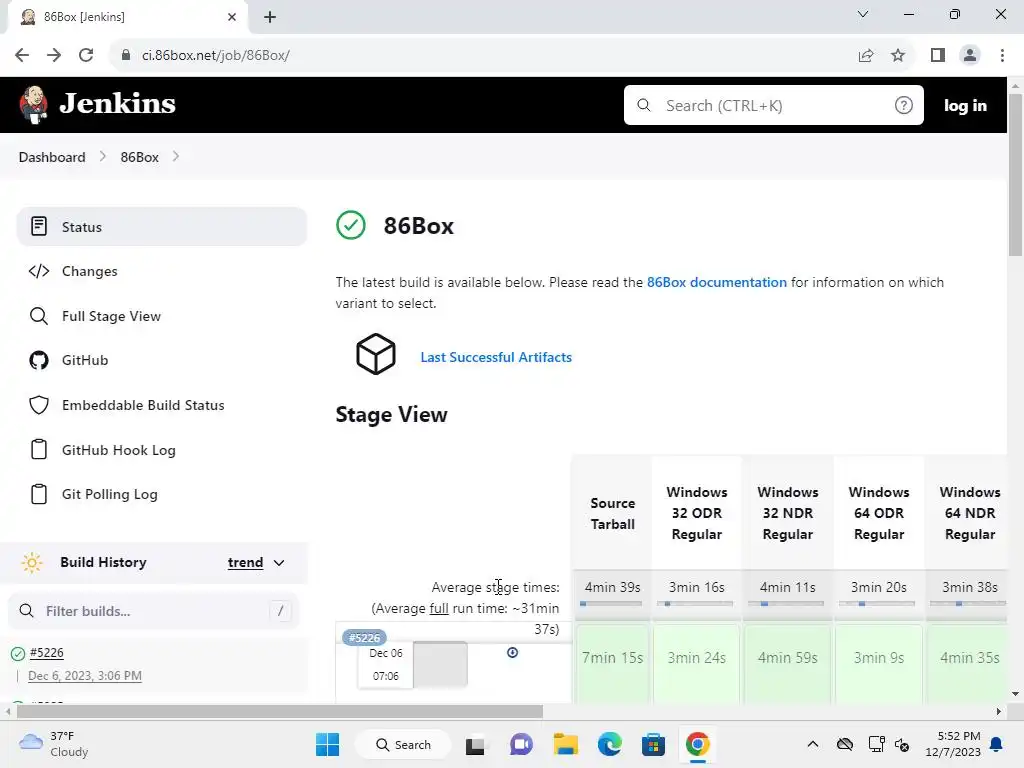
Task: Click the browser address bar URL
Action: [216, 56]
